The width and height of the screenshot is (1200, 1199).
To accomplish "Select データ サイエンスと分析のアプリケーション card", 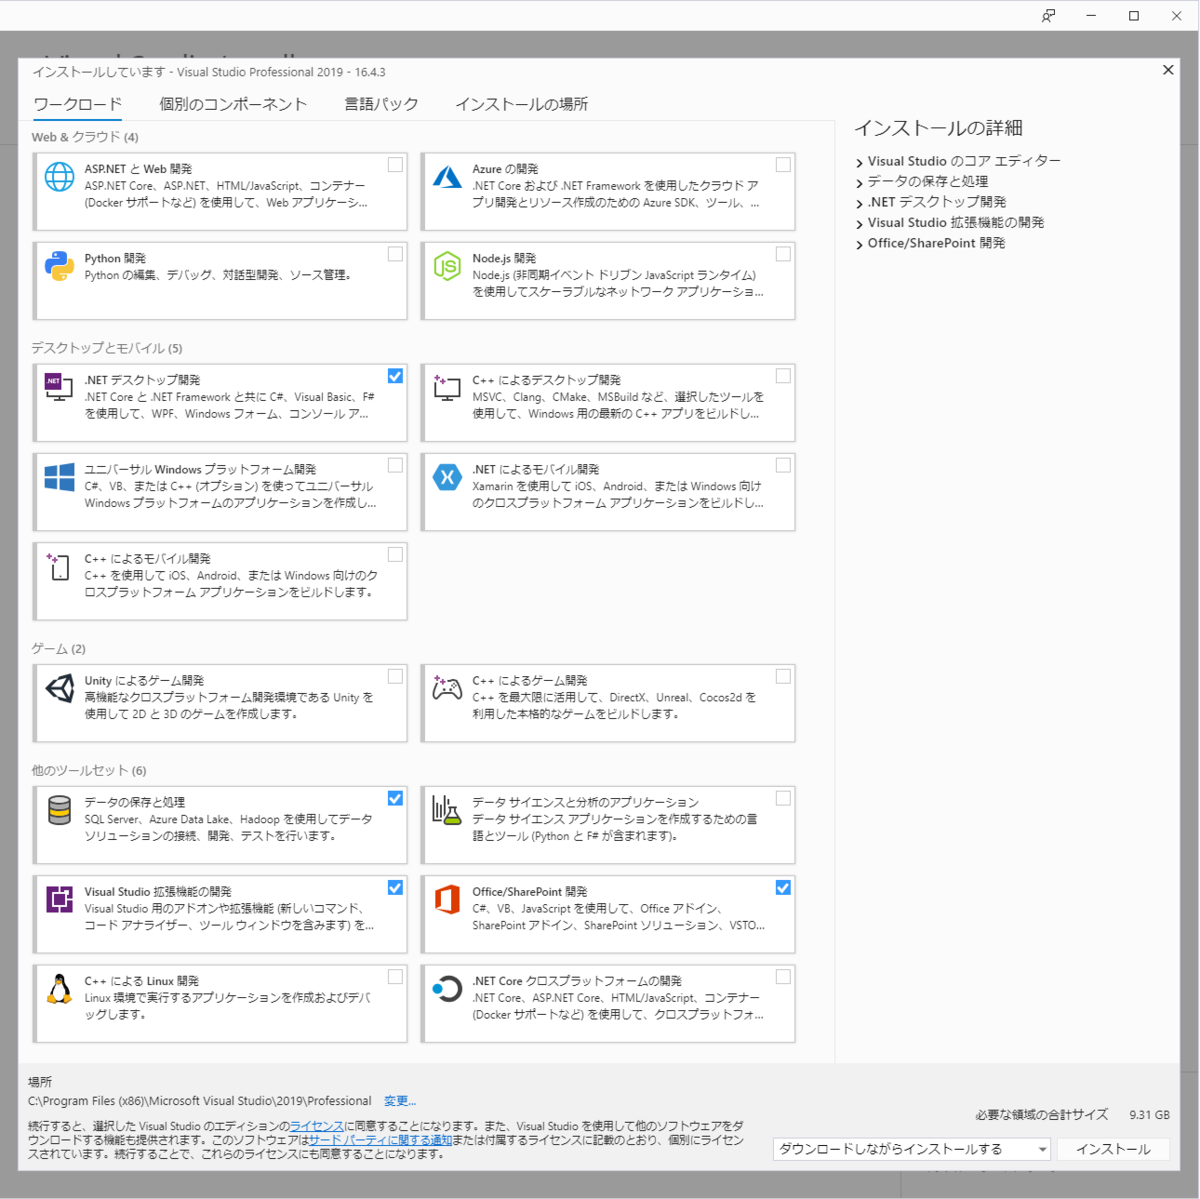I will point(608,825).
